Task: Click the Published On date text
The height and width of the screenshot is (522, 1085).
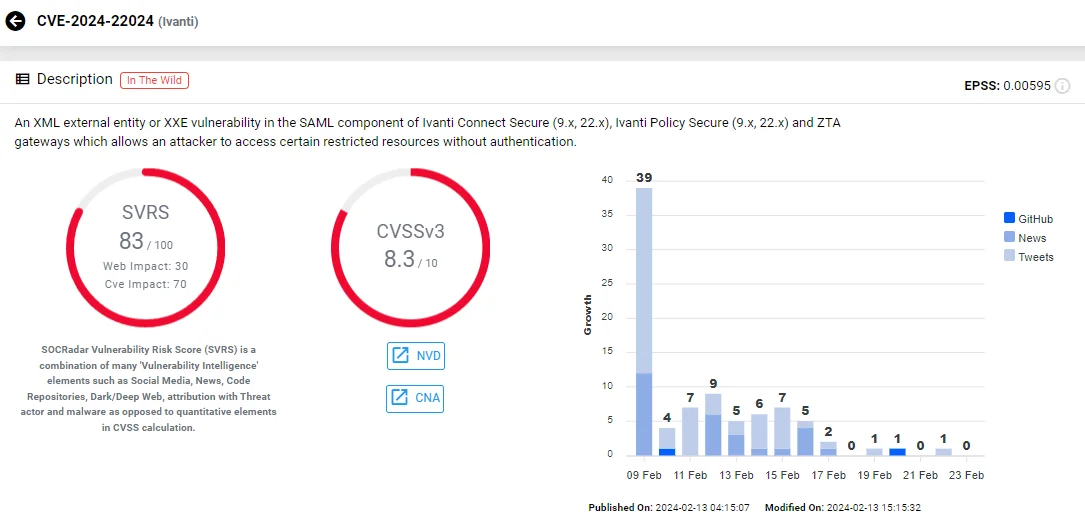Action: [670, 508]
